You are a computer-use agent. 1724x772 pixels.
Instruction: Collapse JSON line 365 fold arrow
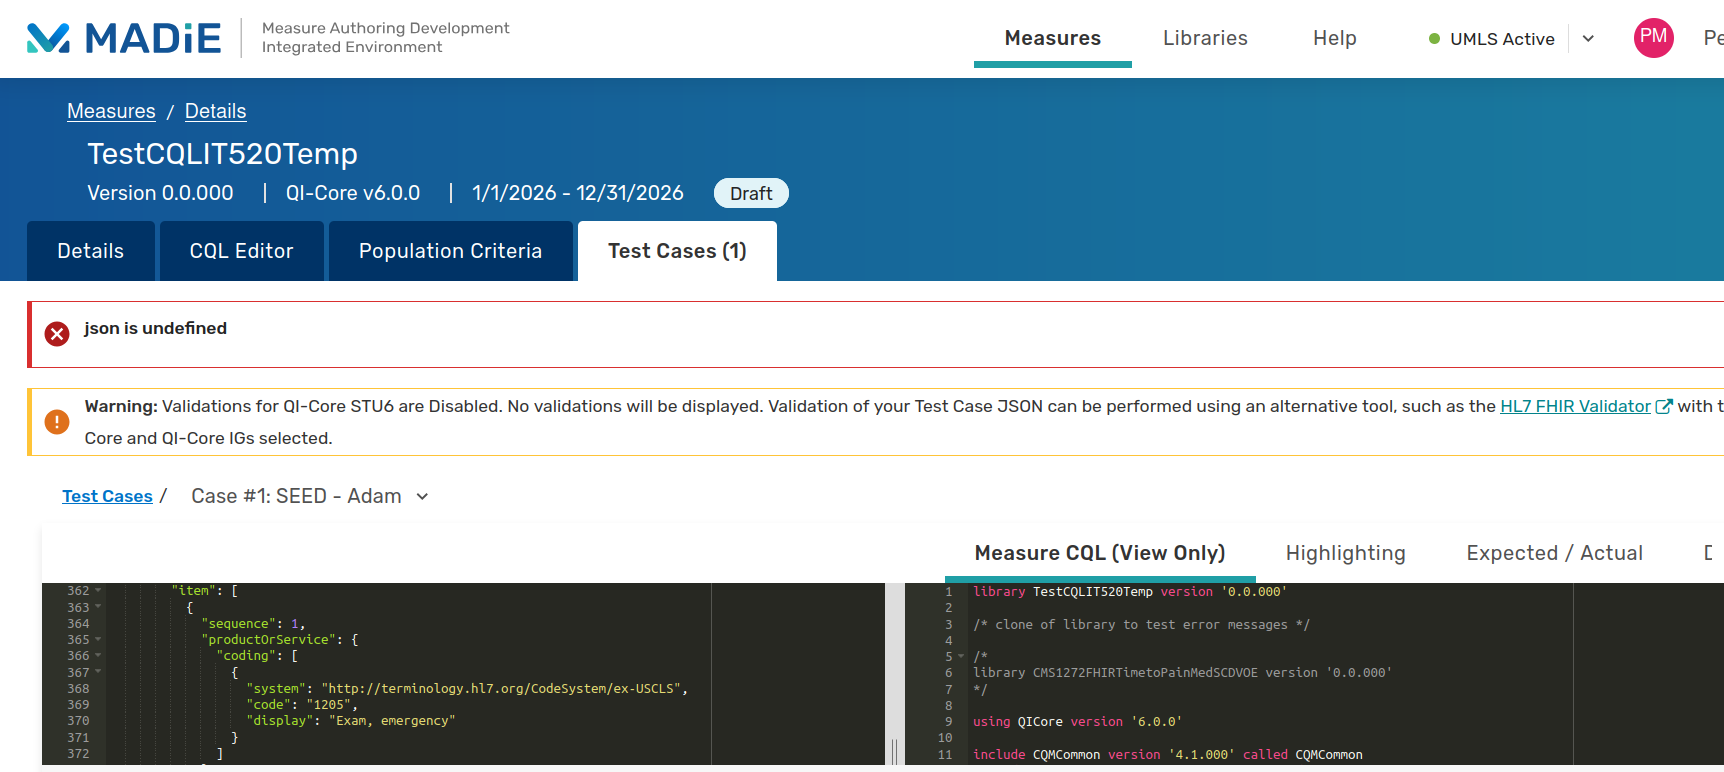click(98, 640)
